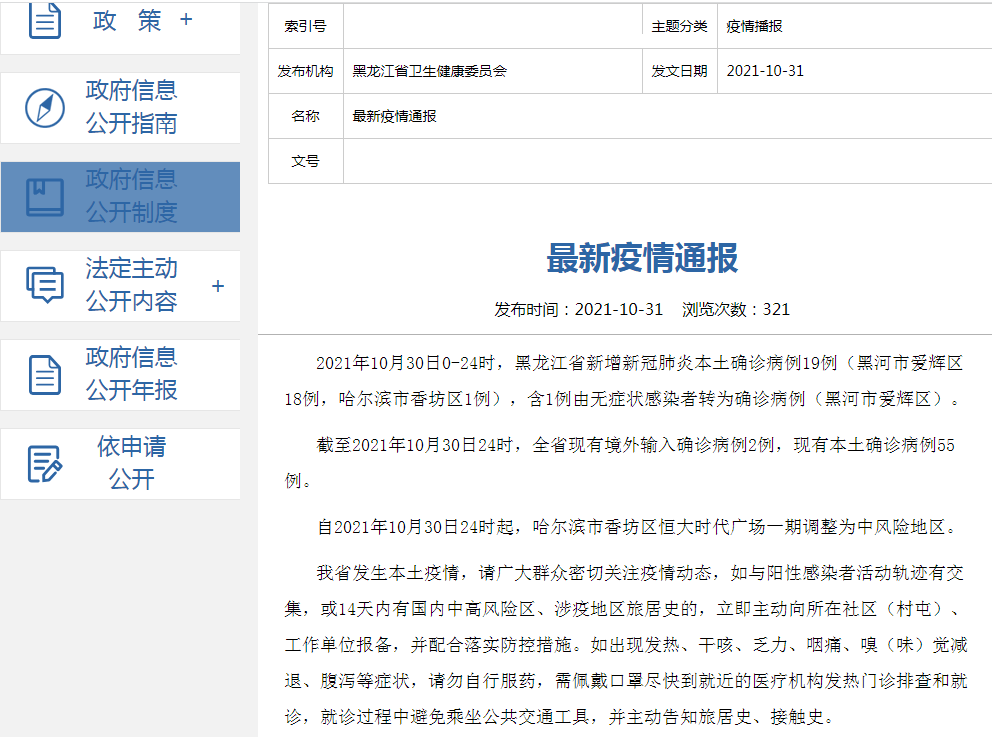
Task: Click the document icon for 政府信息公开年报
Action: 45,375
